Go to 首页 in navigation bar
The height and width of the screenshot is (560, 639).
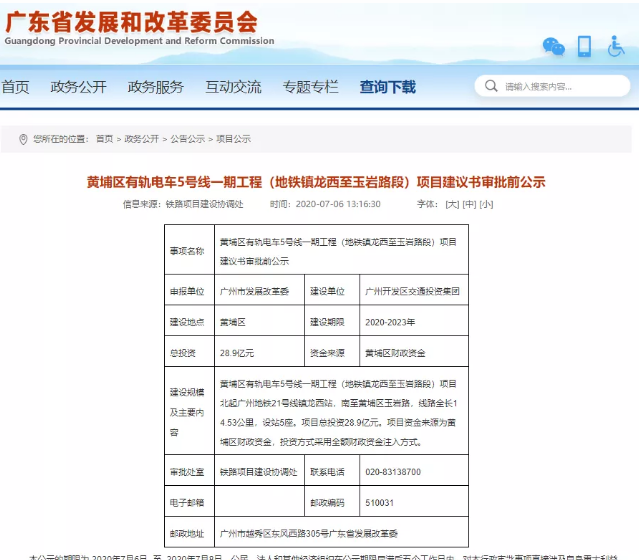15,87
